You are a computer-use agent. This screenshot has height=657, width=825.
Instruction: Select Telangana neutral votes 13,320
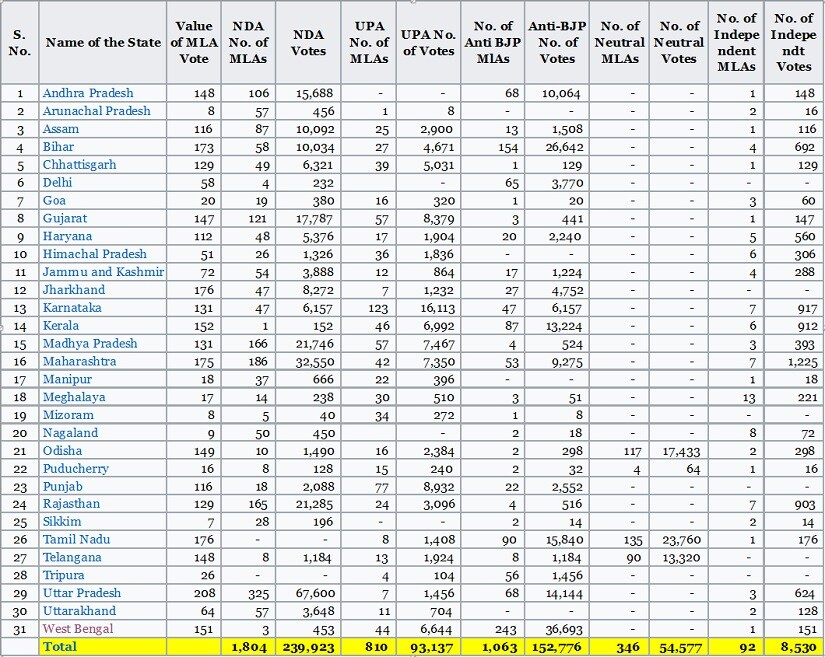click(681, 558)
